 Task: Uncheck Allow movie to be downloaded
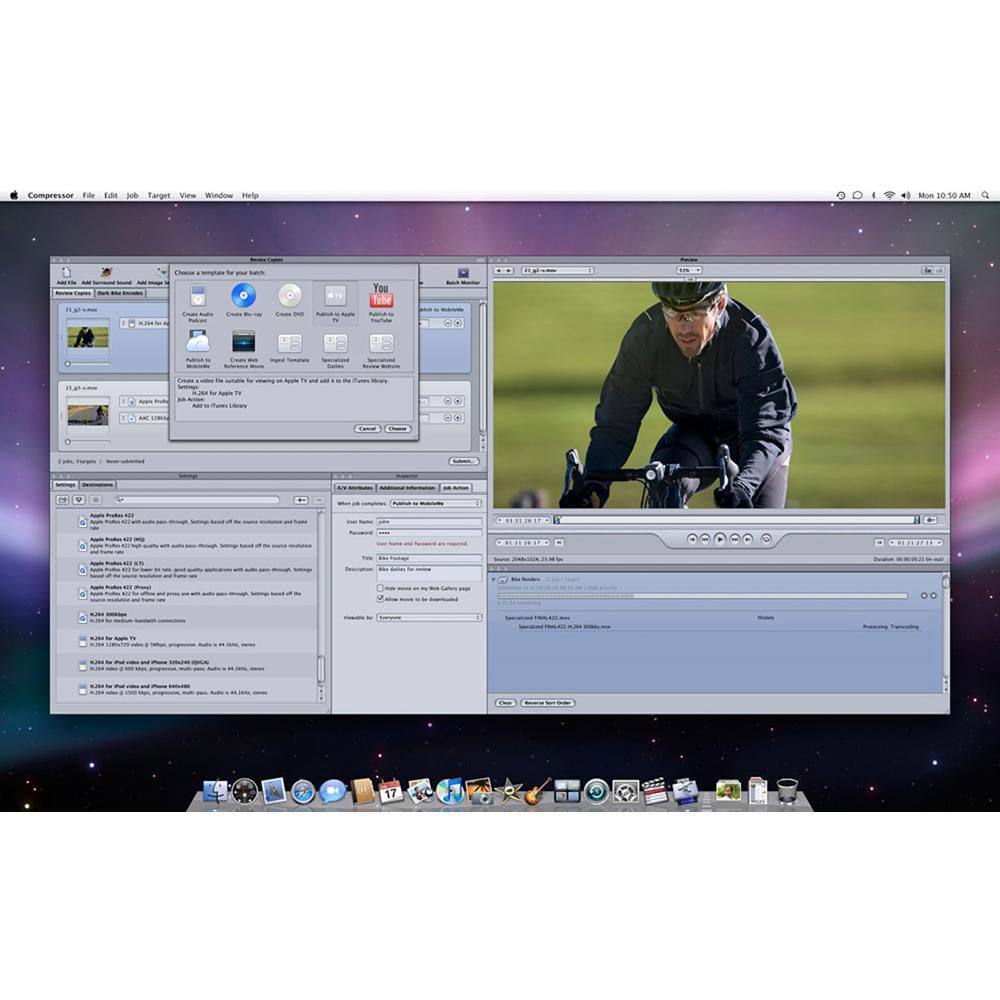[x=380, y=599]
